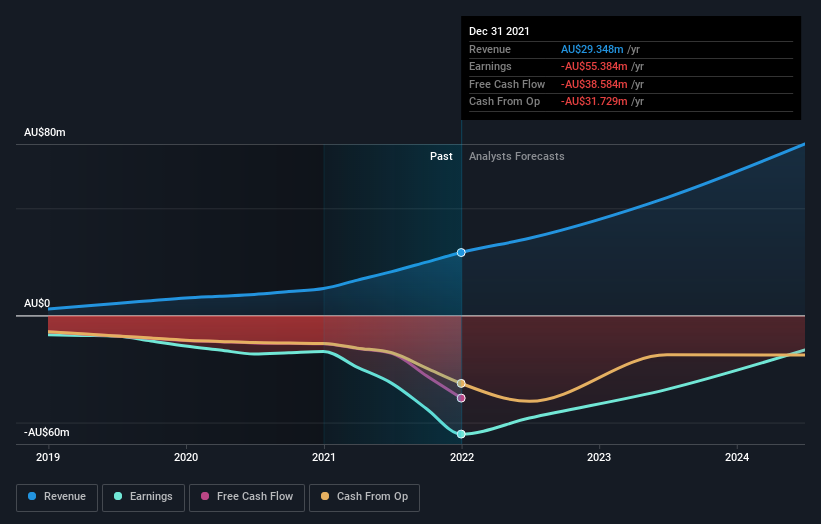This screenshot has height=524, width=821.
Task: Click the AU$80m y-axis label
Action: click(45, 132)
